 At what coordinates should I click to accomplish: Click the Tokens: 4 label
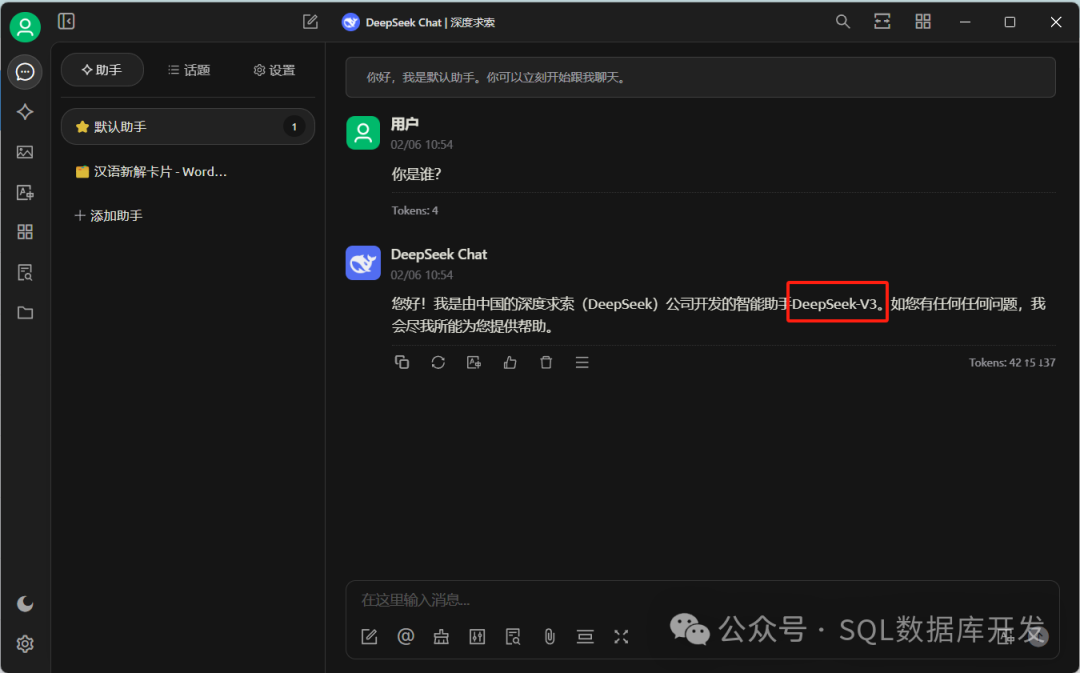click(x=415, y=211)
